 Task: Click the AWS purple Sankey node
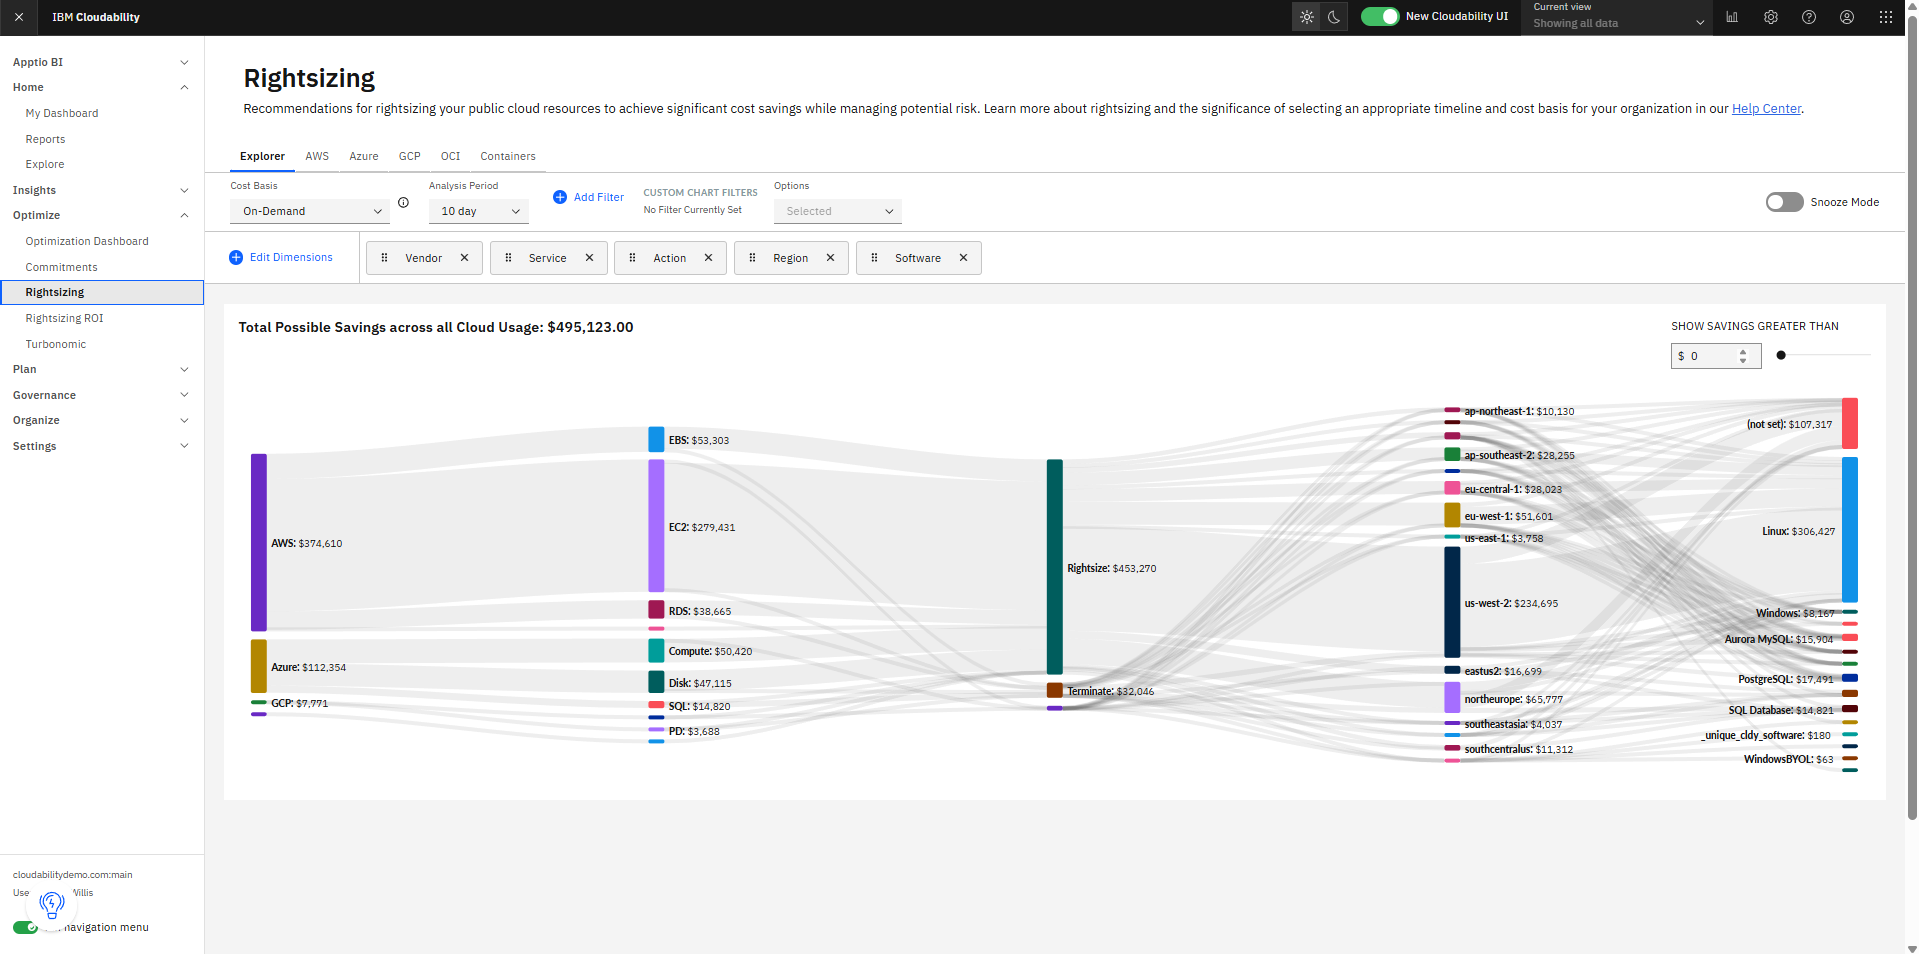tap(259, 542)
